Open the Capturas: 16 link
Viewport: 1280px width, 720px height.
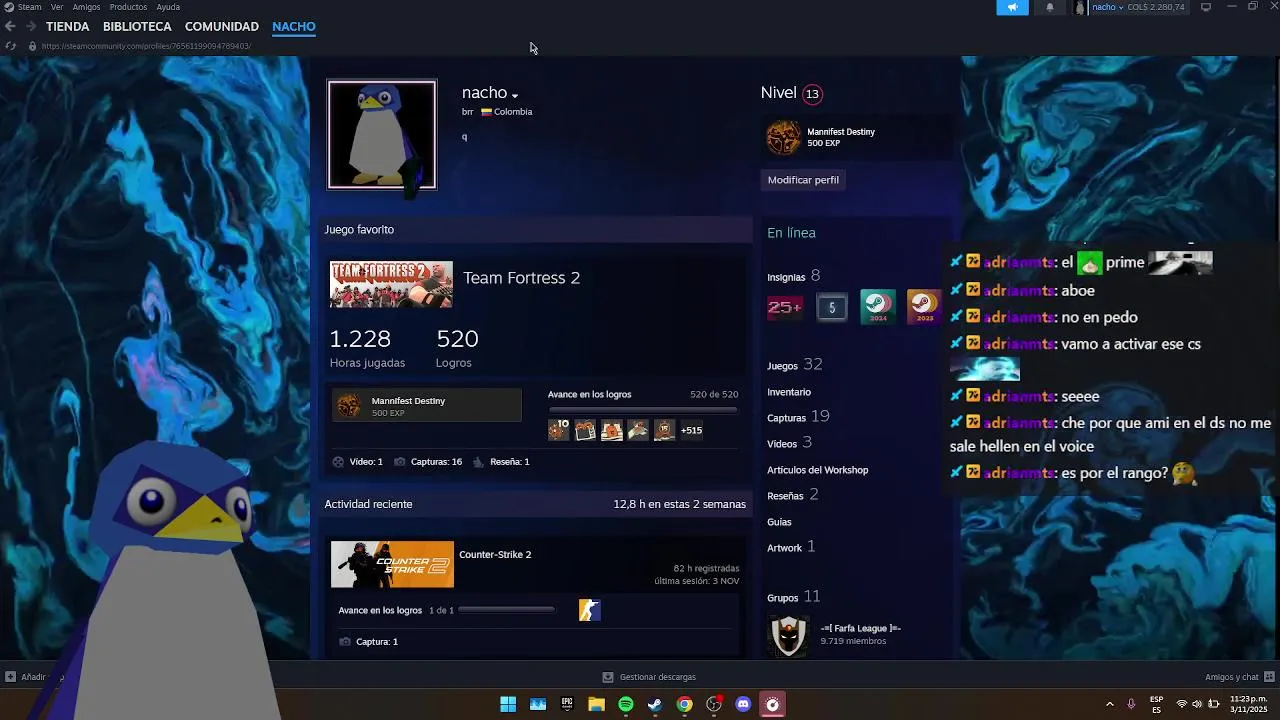(428, 462)
